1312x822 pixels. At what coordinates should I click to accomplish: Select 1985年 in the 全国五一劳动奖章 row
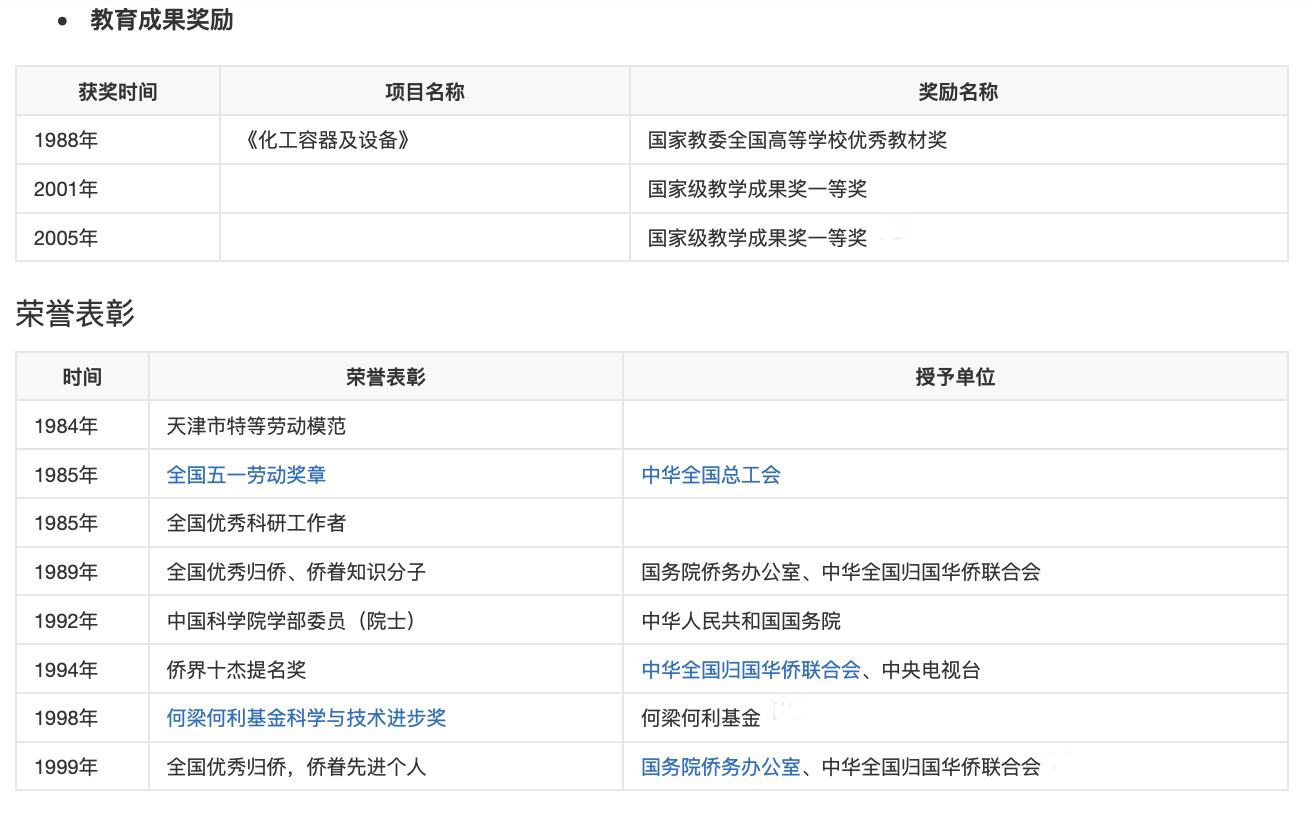coord(83,475)
